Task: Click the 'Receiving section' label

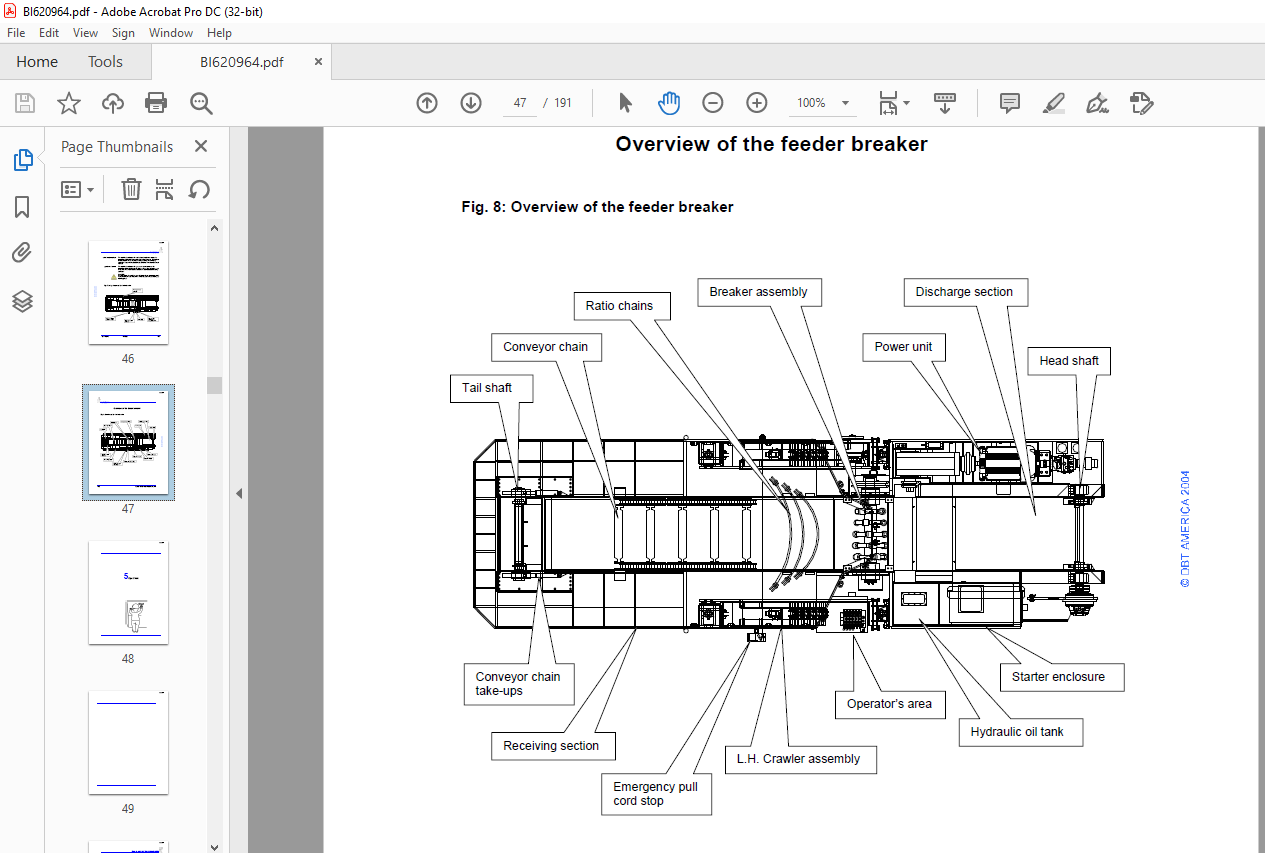Action: [551, 746]
